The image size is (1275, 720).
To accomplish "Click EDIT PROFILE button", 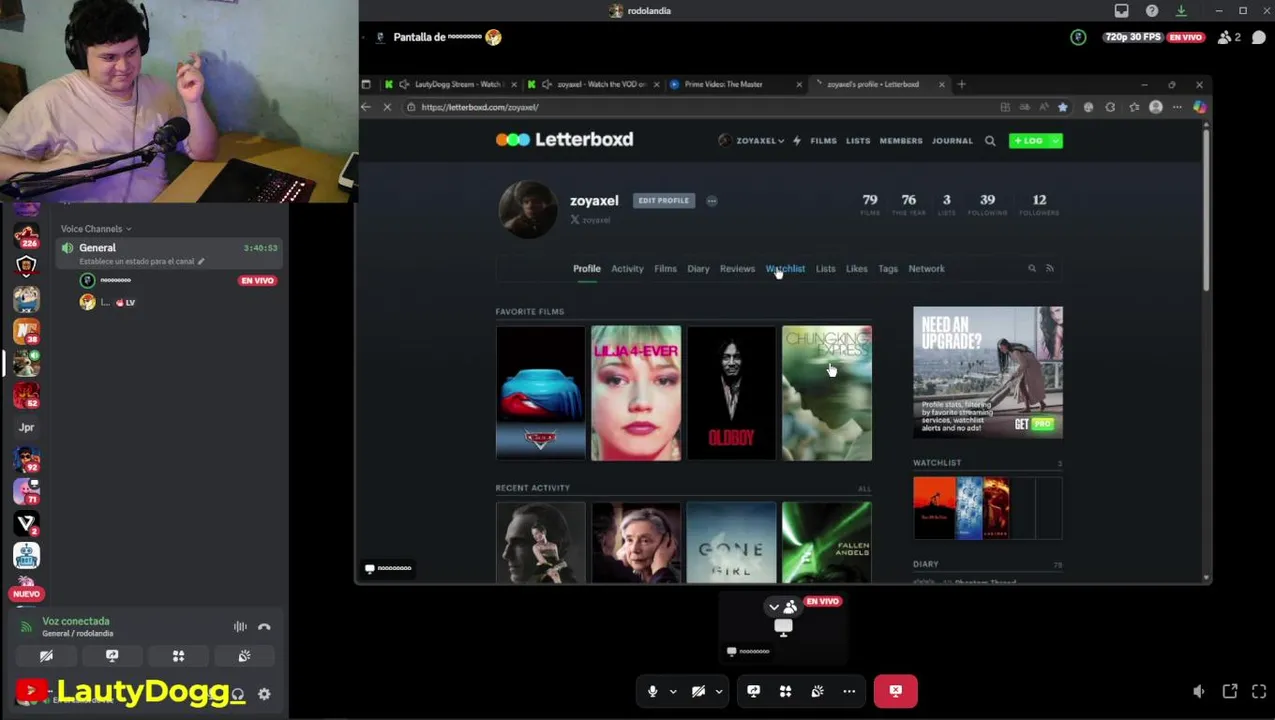I will [x=664, y=201].
